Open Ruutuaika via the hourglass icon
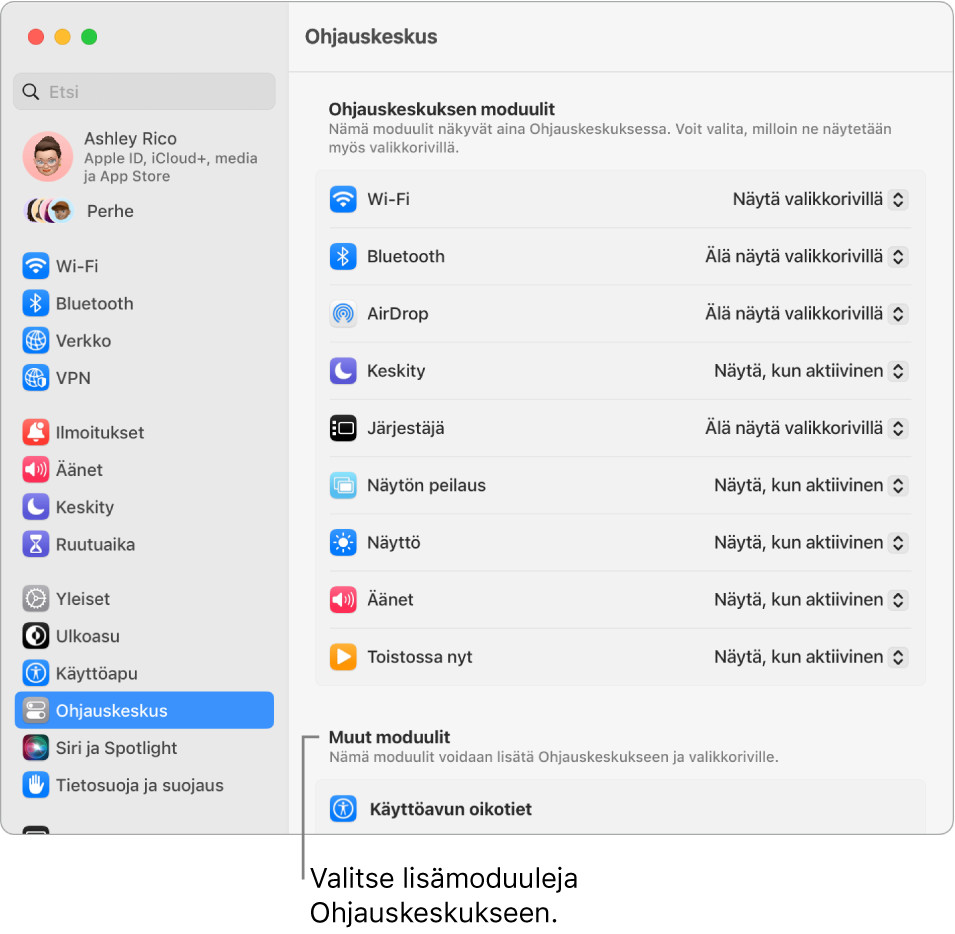Image resolution: width=955 pixels, height=934 pixels. (x=37, y=543)
